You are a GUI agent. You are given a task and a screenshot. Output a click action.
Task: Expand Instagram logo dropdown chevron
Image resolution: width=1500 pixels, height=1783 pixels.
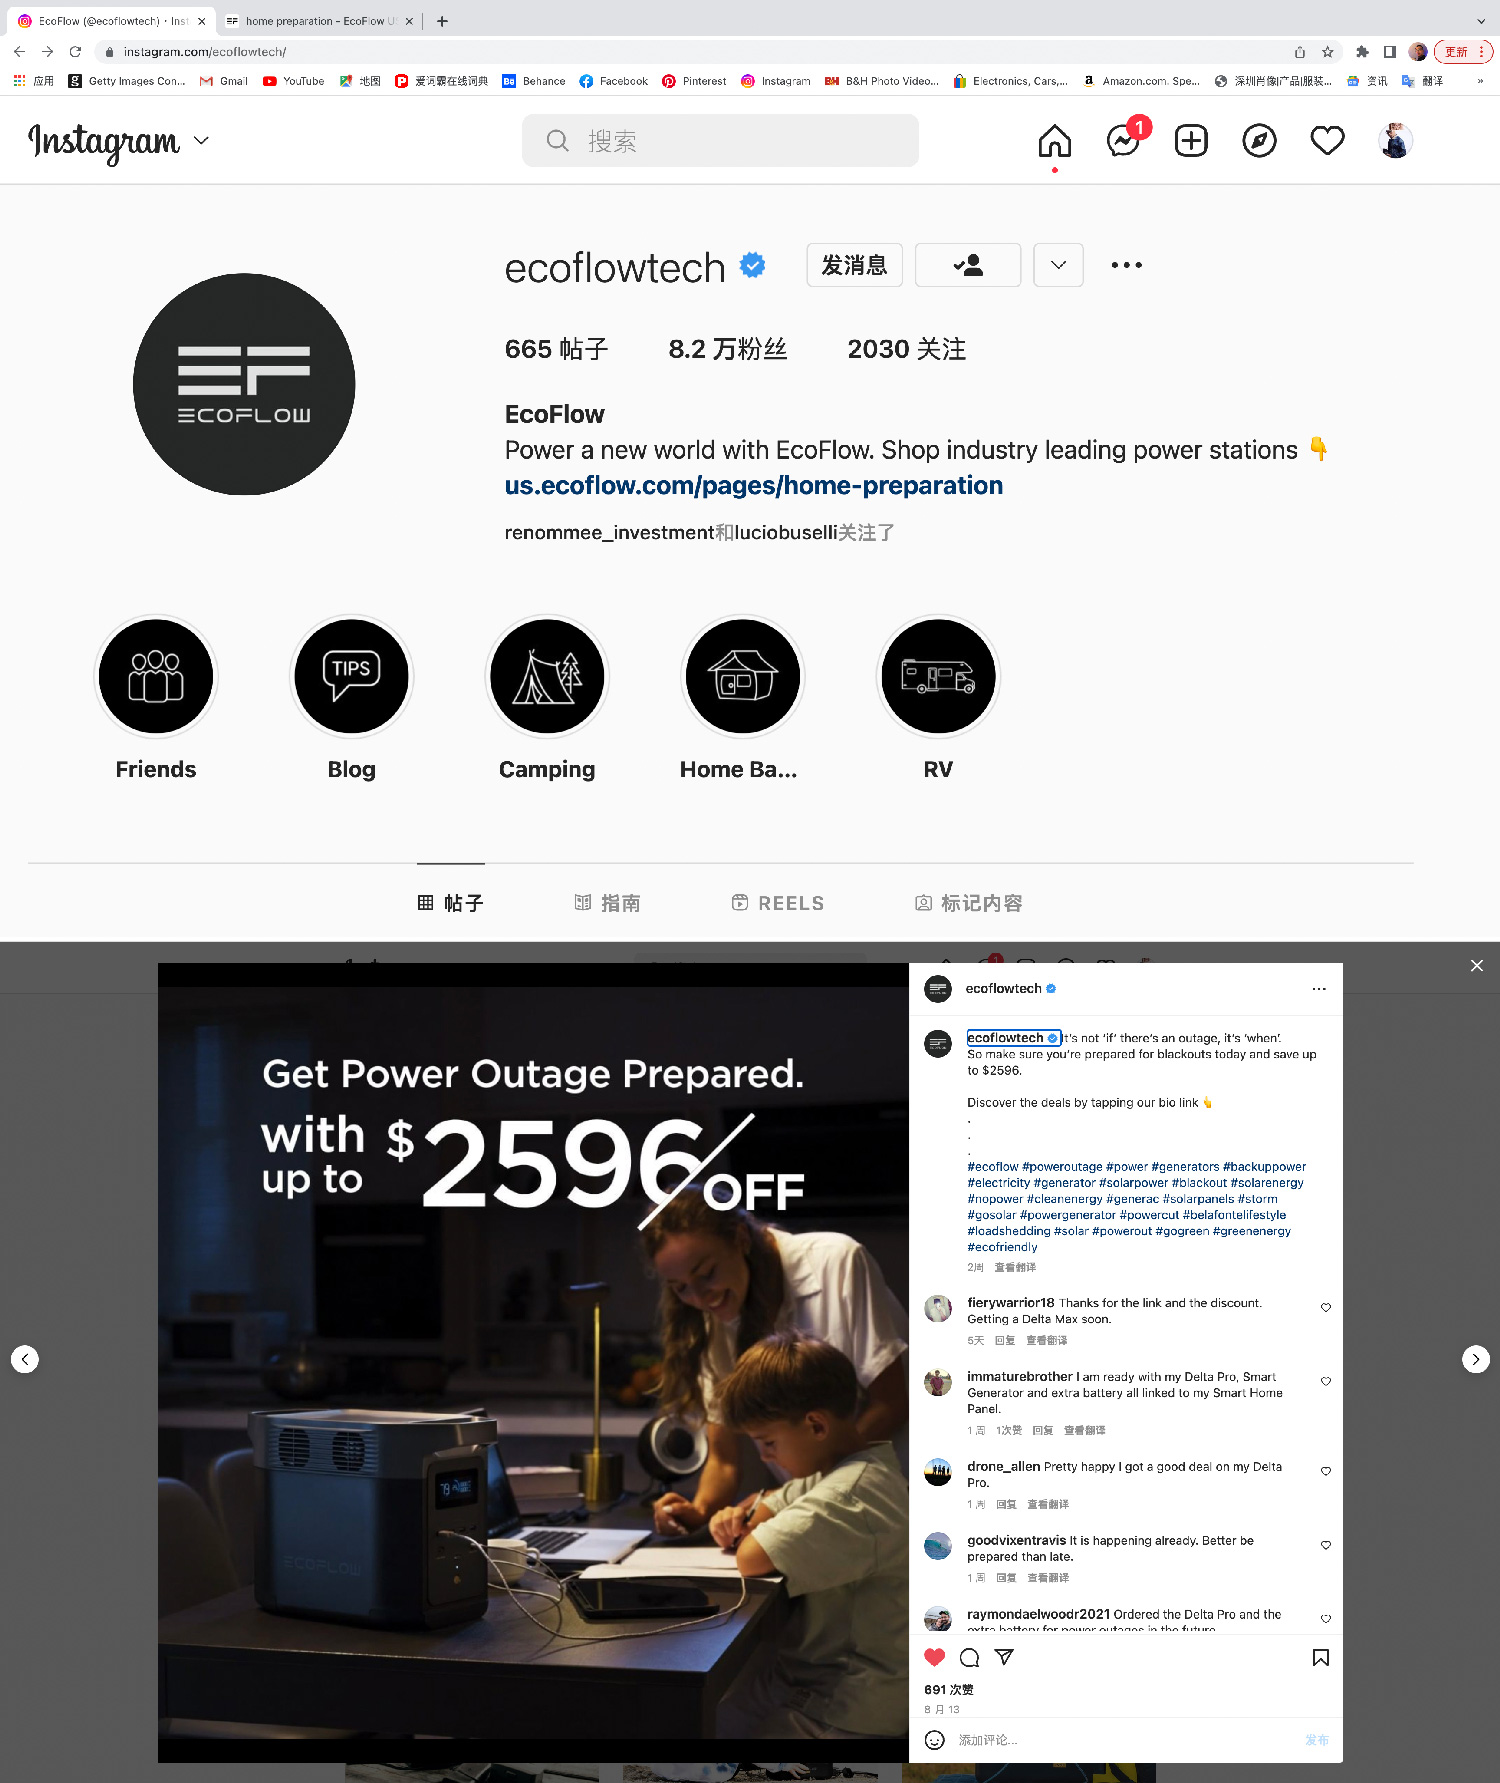click(x=201, y=141)
